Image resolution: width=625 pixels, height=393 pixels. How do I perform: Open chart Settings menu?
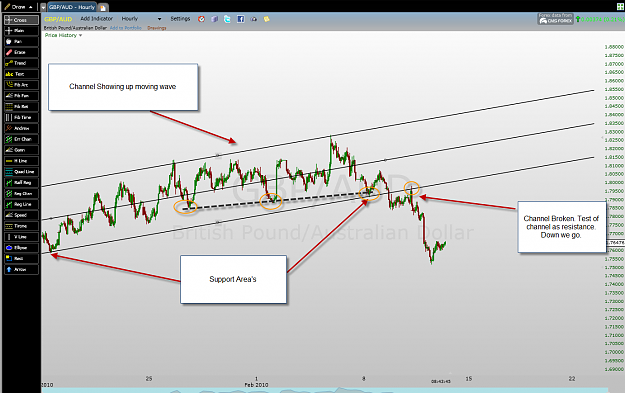click(180, 19)
